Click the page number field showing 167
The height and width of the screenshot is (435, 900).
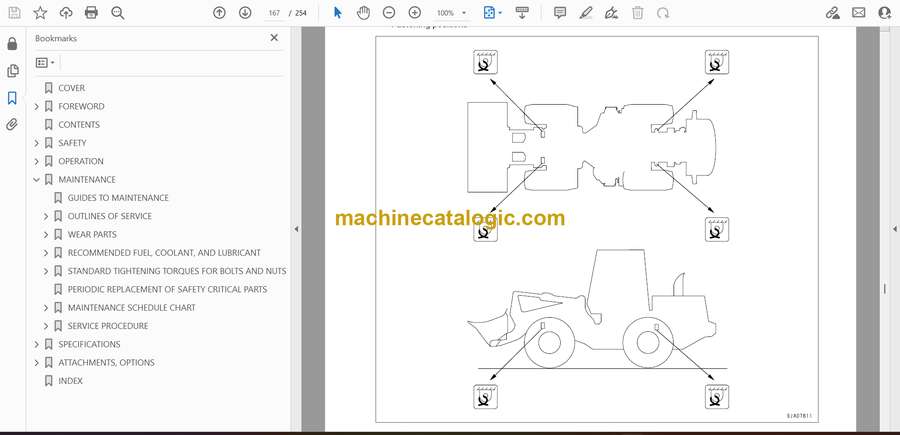tap(274, 13)
